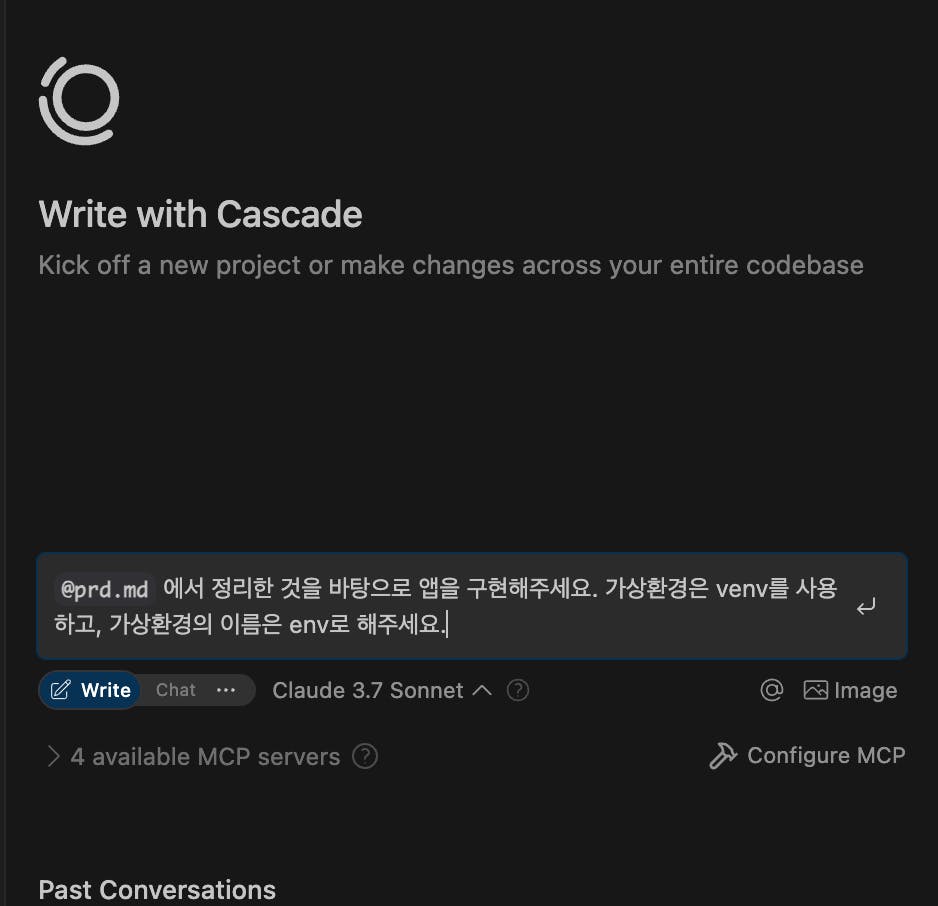This screenshot has width=938, height=906.
Task: Click the Image button label
Action: click(x=865, y=690)
